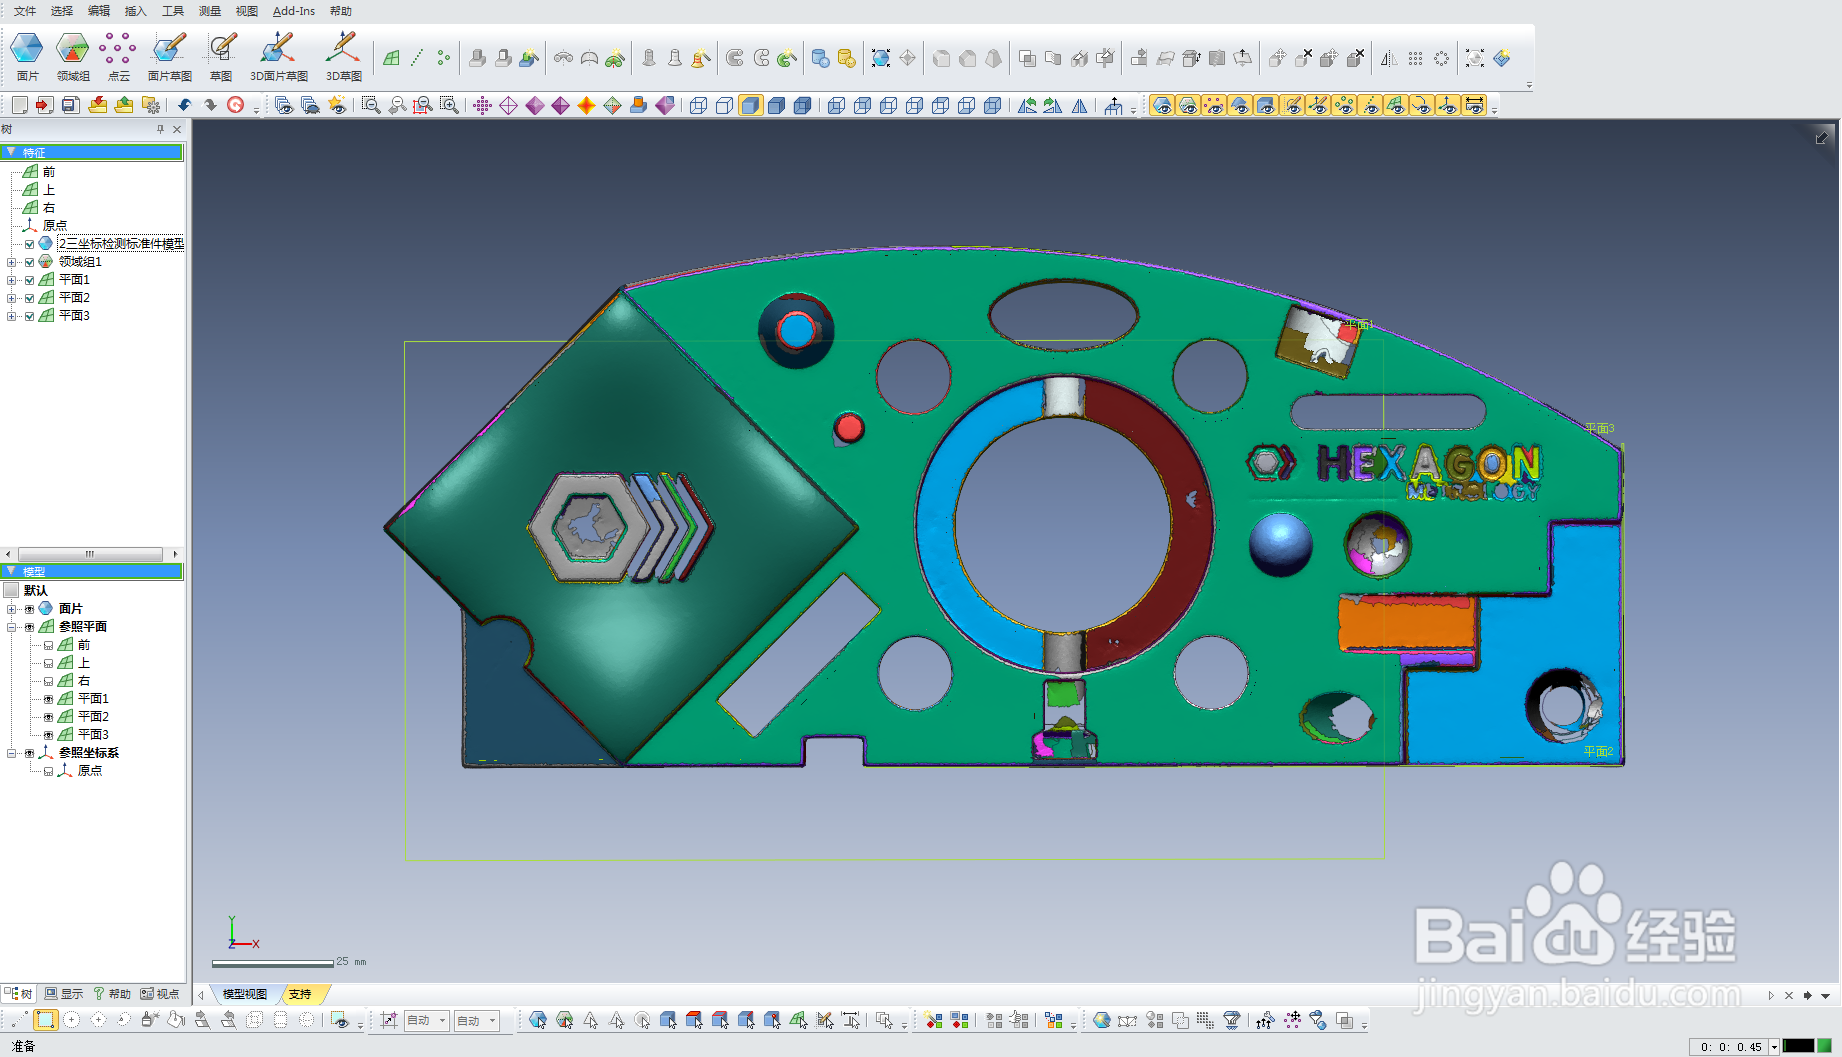Open the 文件 menu

tap(25, 11)
